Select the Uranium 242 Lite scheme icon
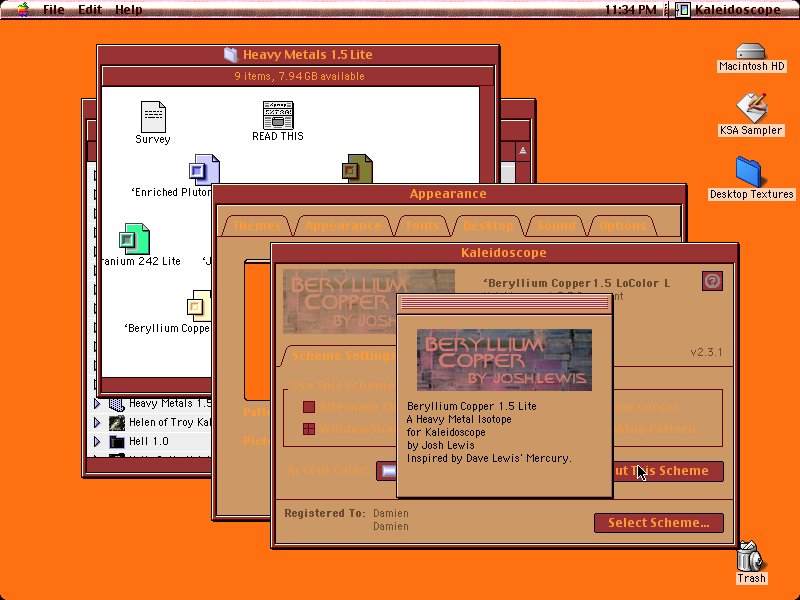This screenshot has width=800, height=600. (x=134, y=239)
